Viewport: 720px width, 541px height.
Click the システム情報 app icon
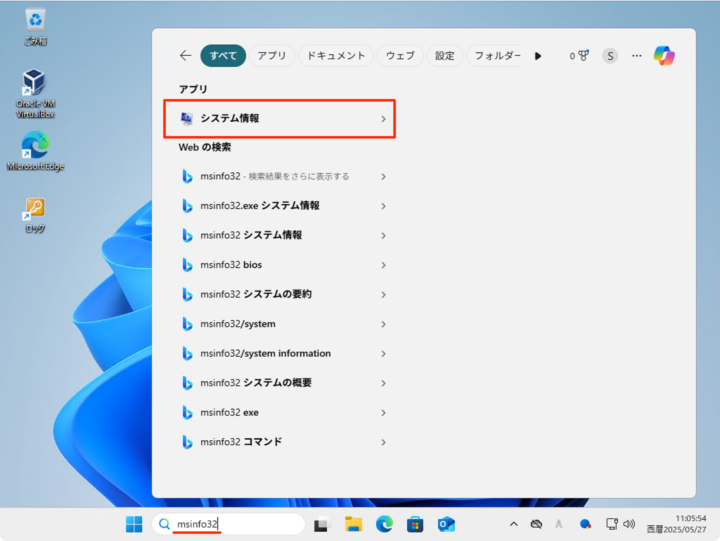pos(186,118)
